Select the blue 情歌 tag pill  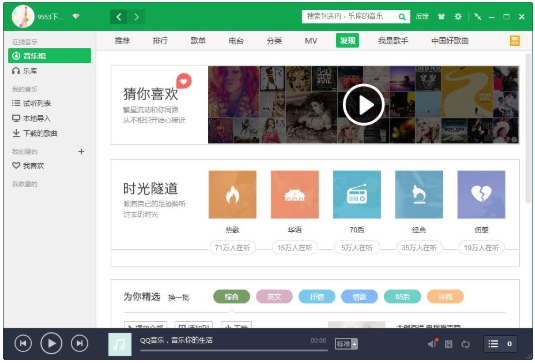360,296
